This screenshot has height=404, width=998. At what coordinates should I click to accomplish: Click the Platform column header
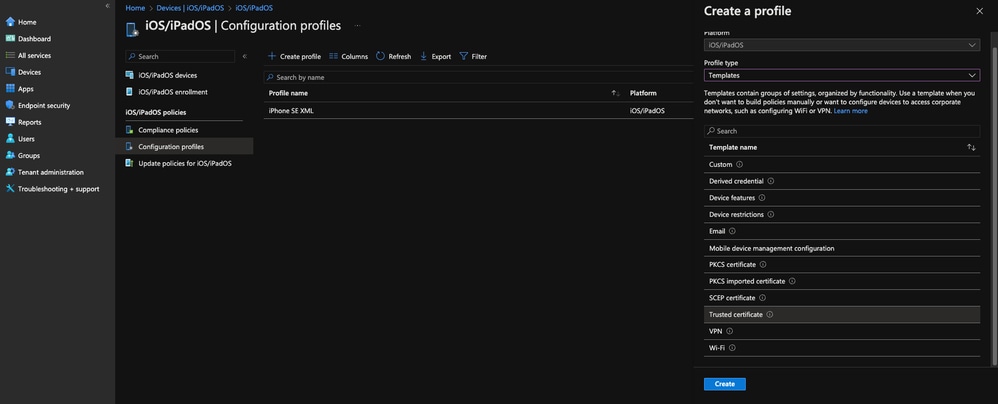(x=643, y=94)
